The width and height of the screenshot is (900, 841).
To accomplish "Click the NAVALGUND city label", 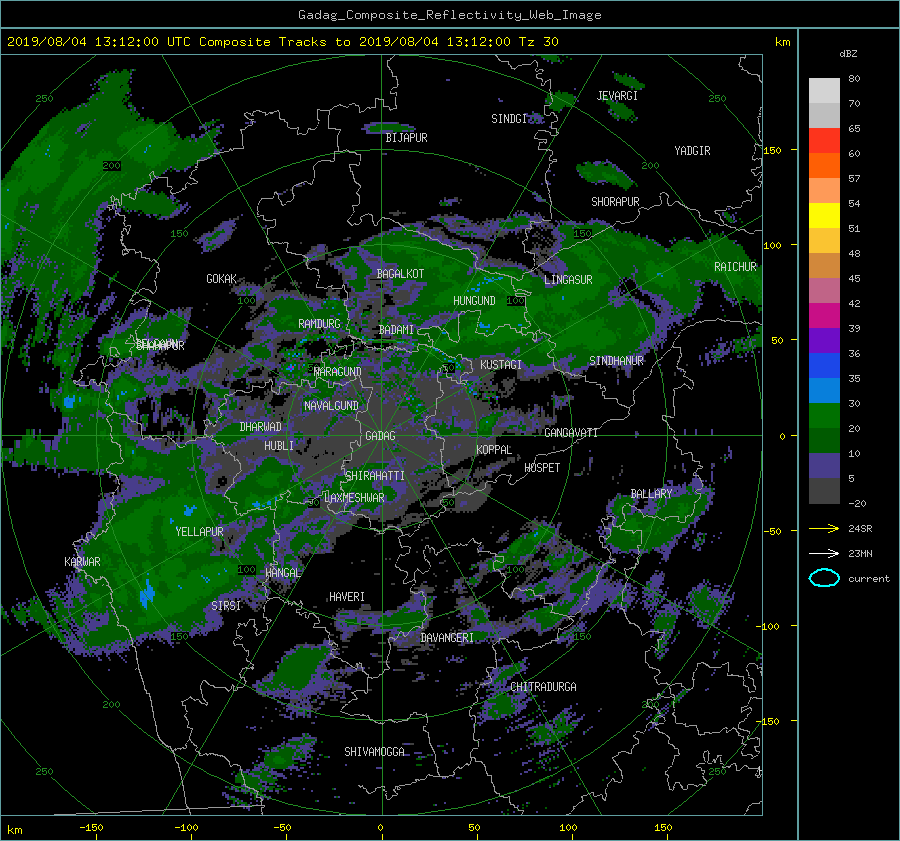I will pyautogui.click(x=331, y=405).
